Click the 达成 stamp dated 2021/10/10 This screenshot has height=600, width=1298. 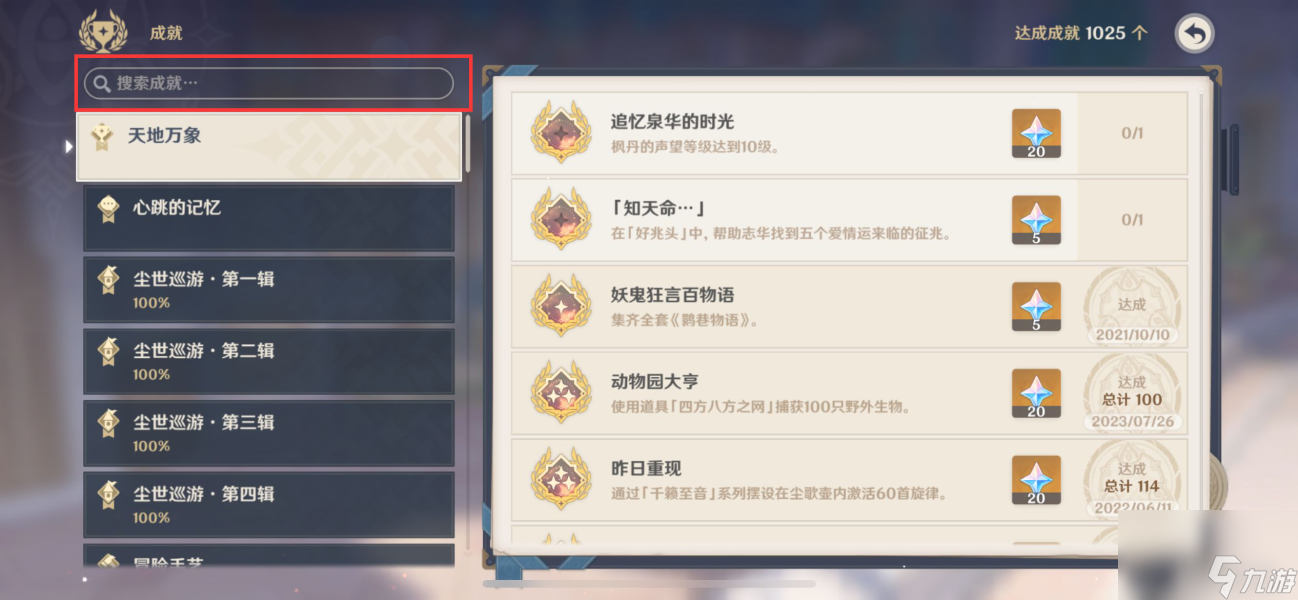coord(1133,306)
